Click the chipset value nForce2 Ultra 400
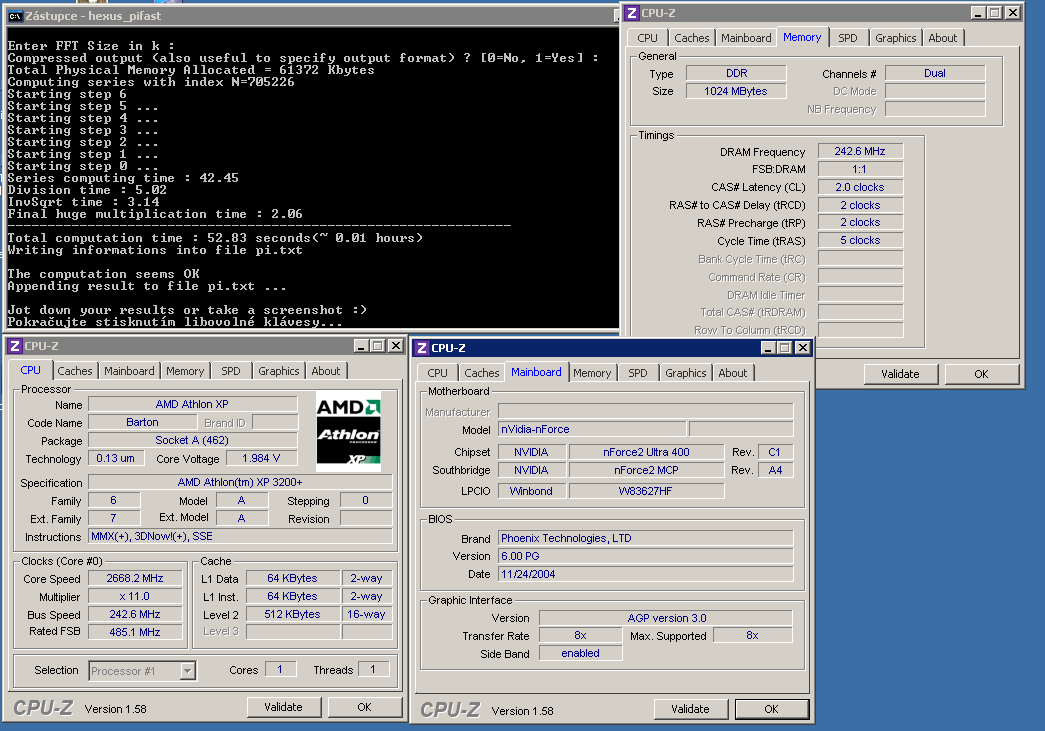 click(646, 452)
